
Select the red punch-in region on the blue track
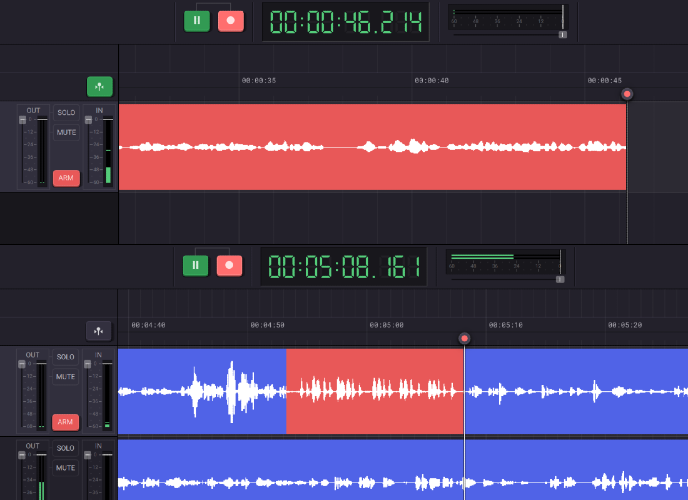click(x=375, y=390)
